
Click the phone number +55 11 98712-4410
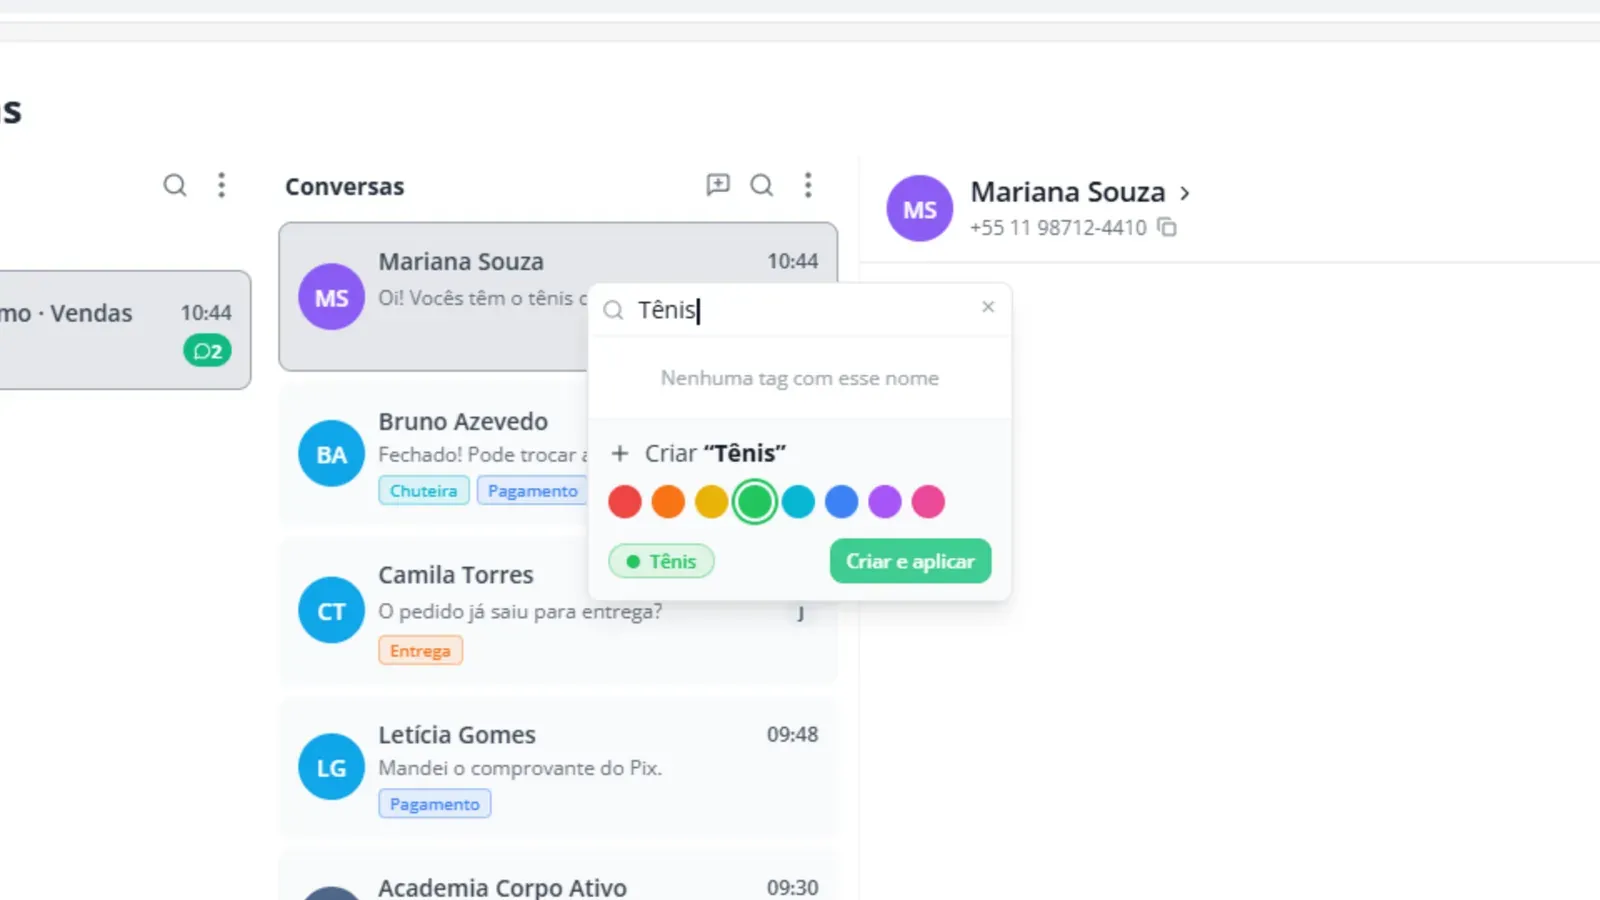(x=1058, y=228)
